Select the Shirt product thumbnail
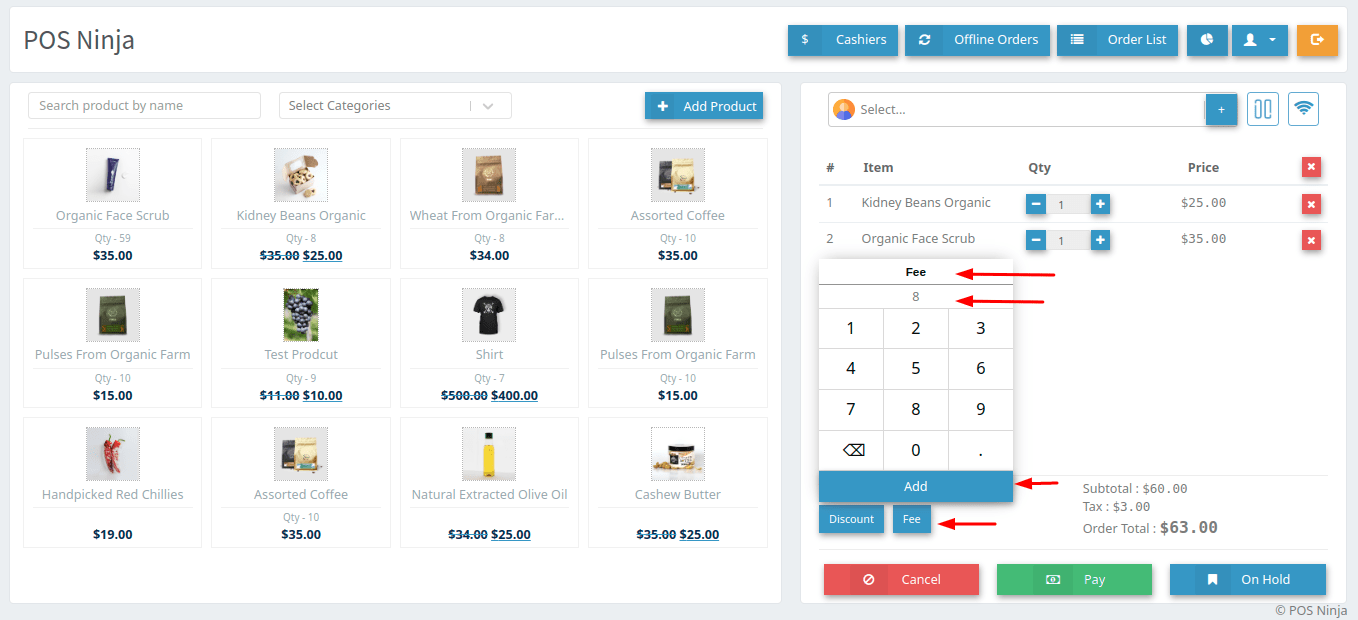 (x=489, y=315)
